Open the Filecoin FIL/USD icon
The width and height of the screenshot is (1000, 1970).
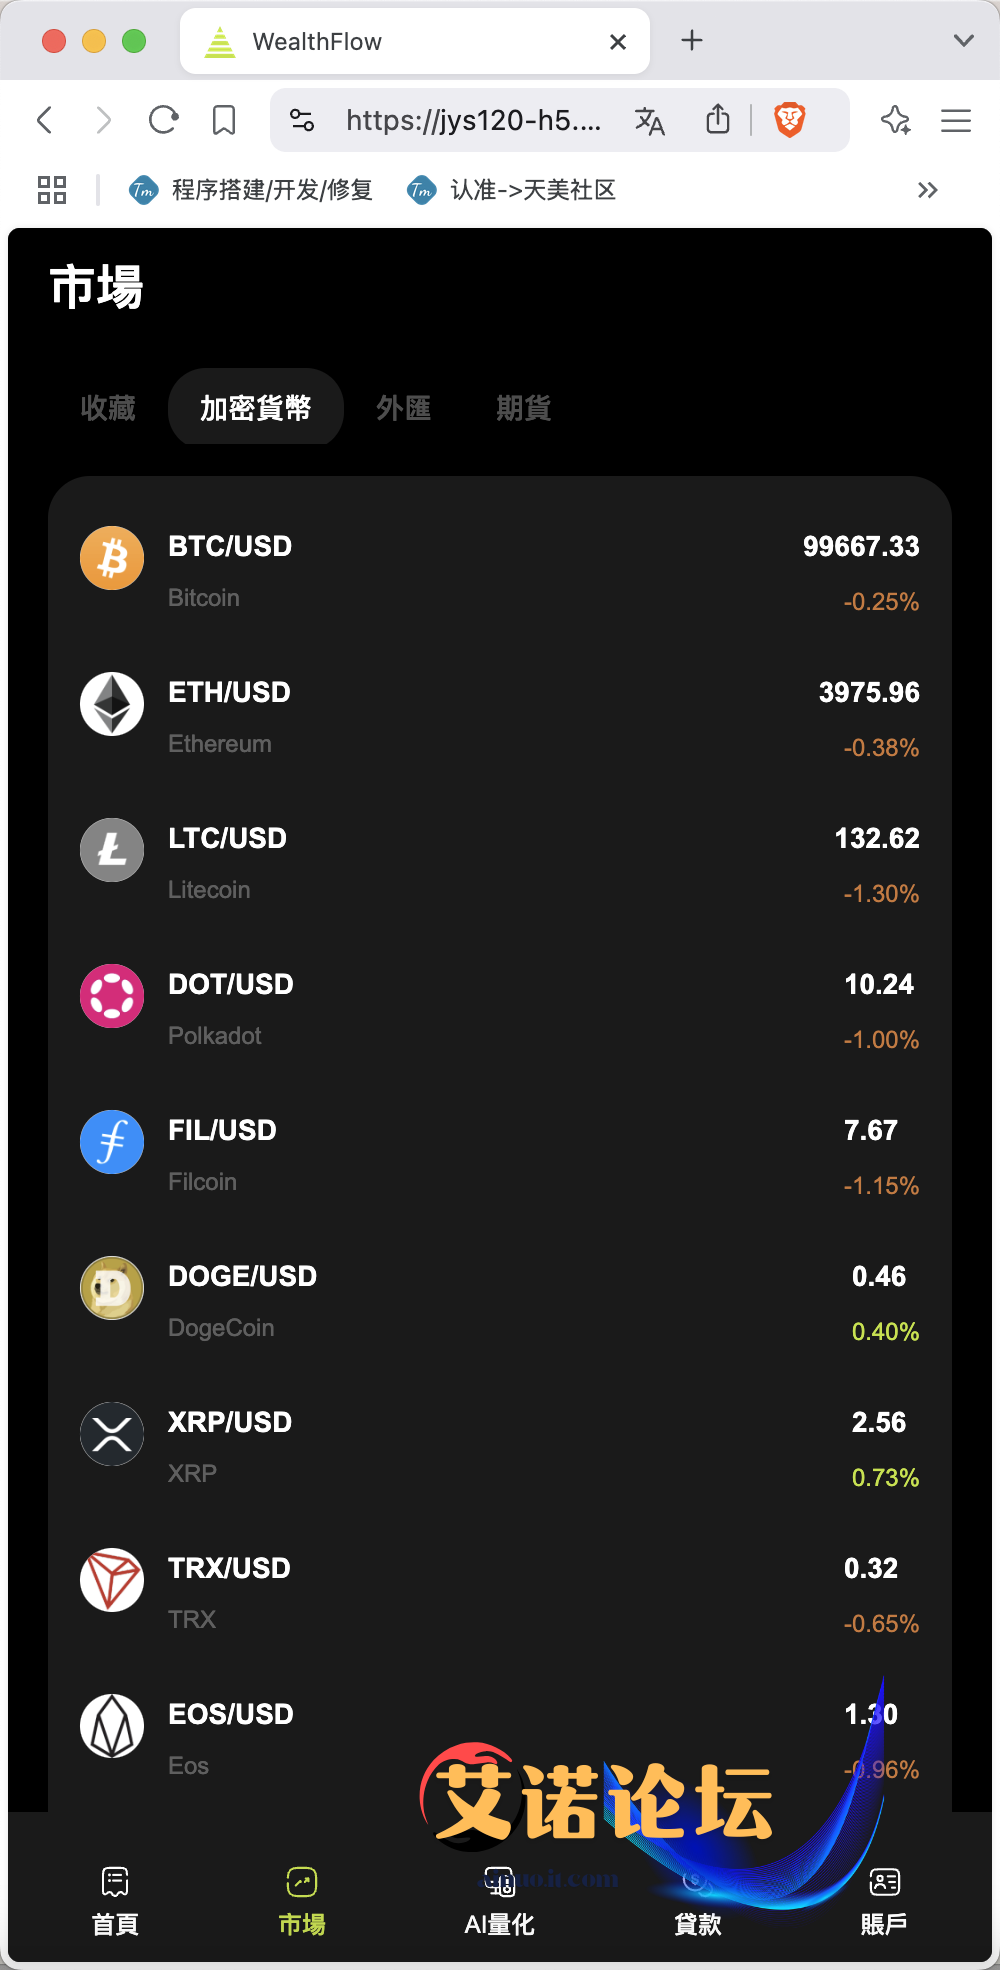[112, 1142]
